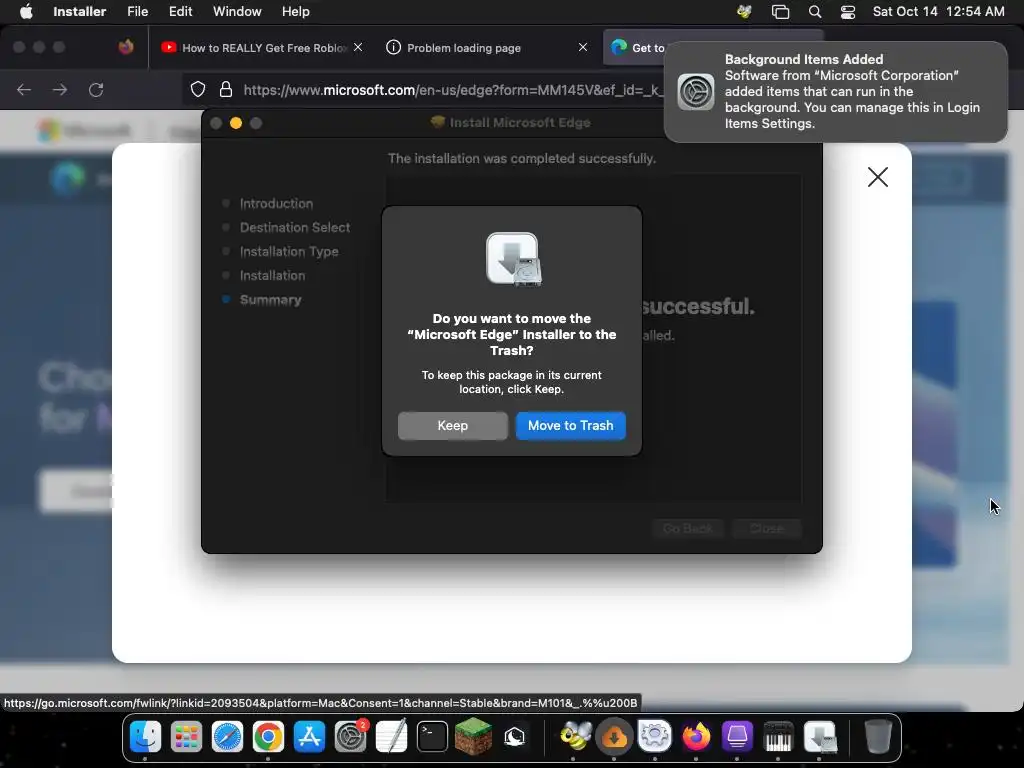Select the Summary step in the sidebar
Image resolution: width=1024 pixels, height=768 pixels.
[270, 300]
